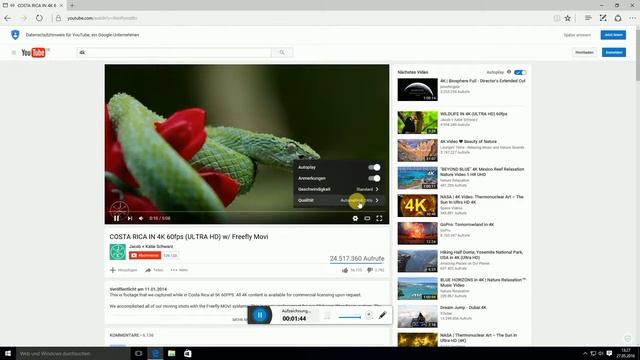
Task: Make a Web Note icon
Action: pyautogui.click(x=603, y=18)
